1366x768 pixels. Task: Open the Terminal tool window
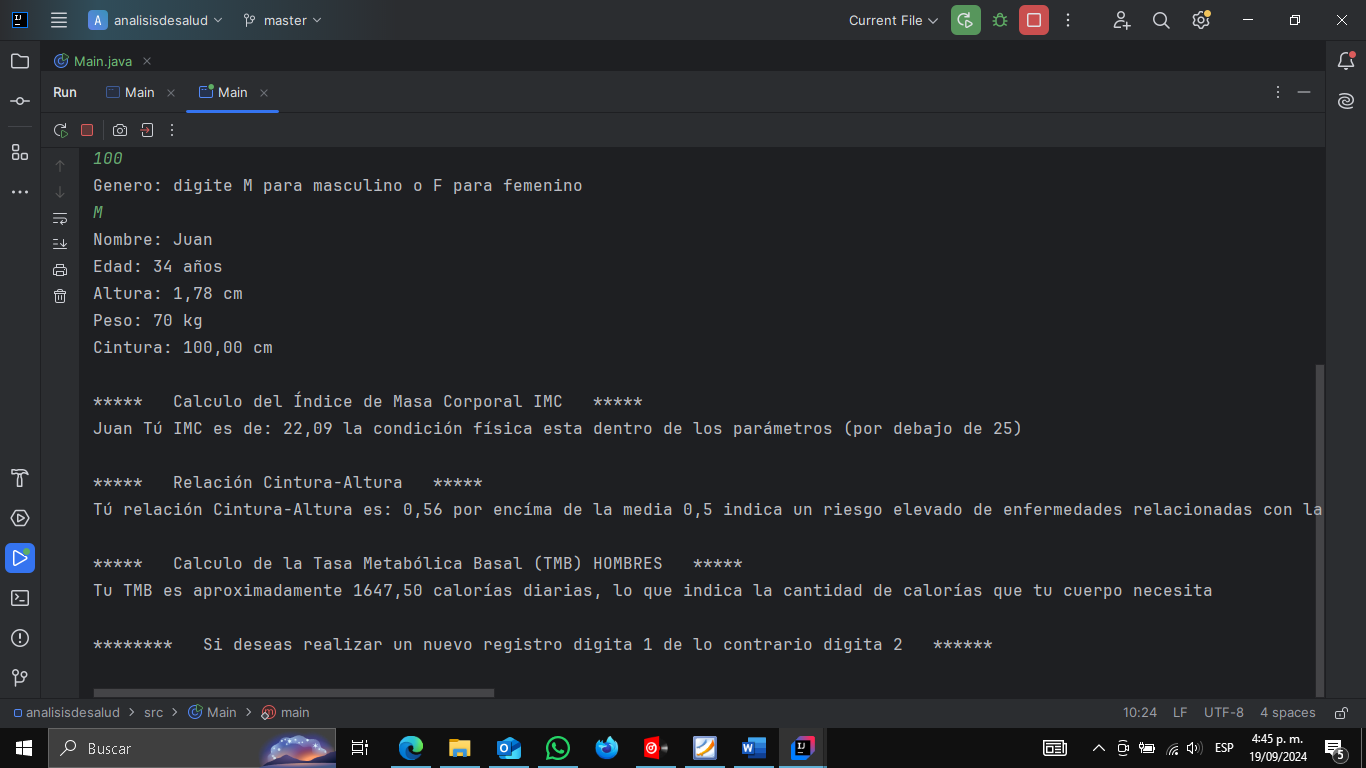[20, 598]
